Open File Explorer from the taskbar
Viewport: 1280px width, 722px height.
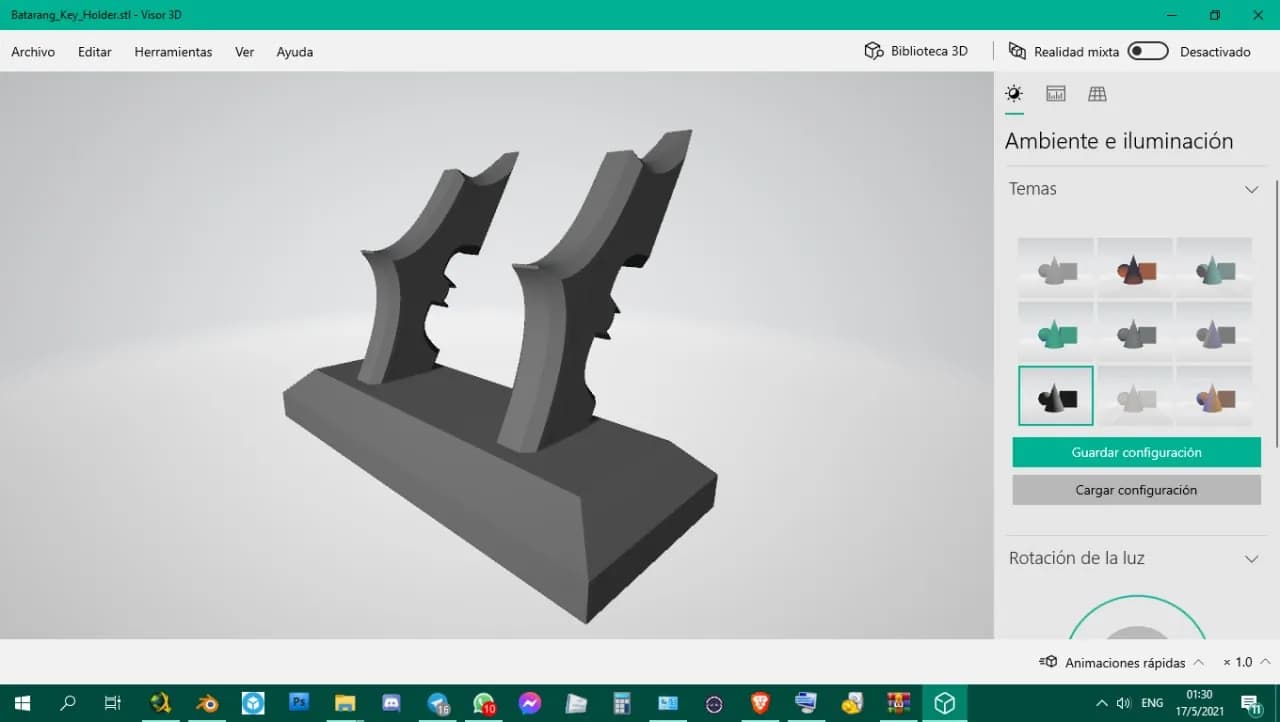[345, 703]
